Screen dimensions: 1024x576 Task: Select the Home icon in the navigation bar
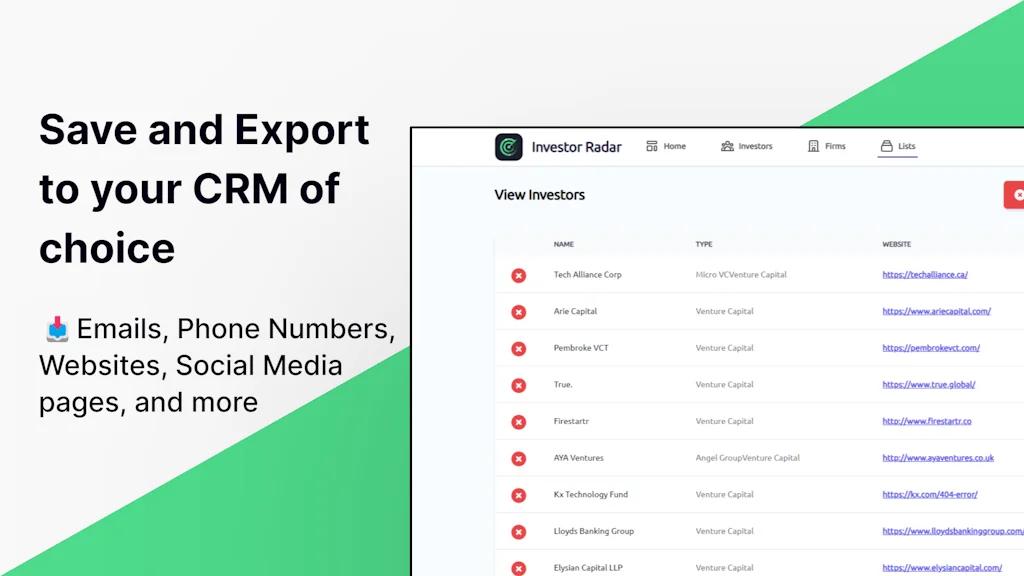coord(650,145)
